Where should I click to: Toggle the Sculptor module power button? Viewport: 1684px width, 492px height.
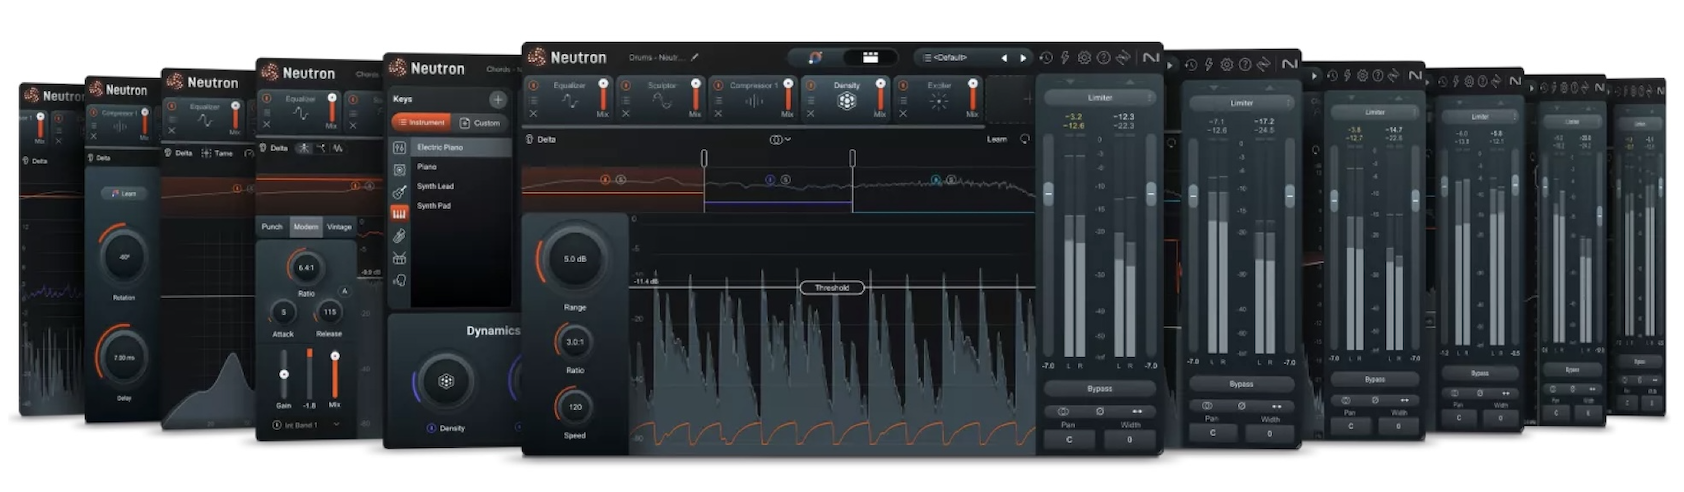pyautogui.click(x=626, y=85)
